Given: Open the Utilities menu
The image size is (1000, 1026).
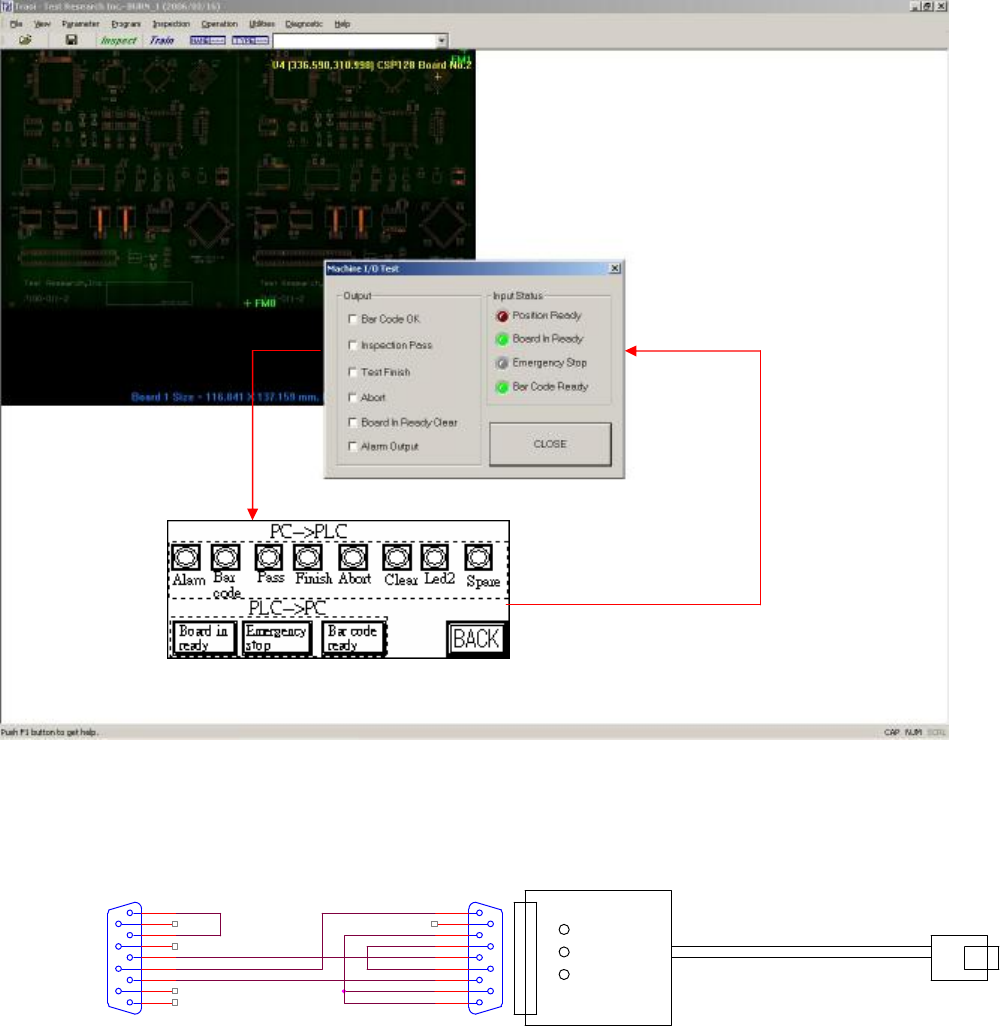Looking at the screenshot, I should [x=262, y=24].
